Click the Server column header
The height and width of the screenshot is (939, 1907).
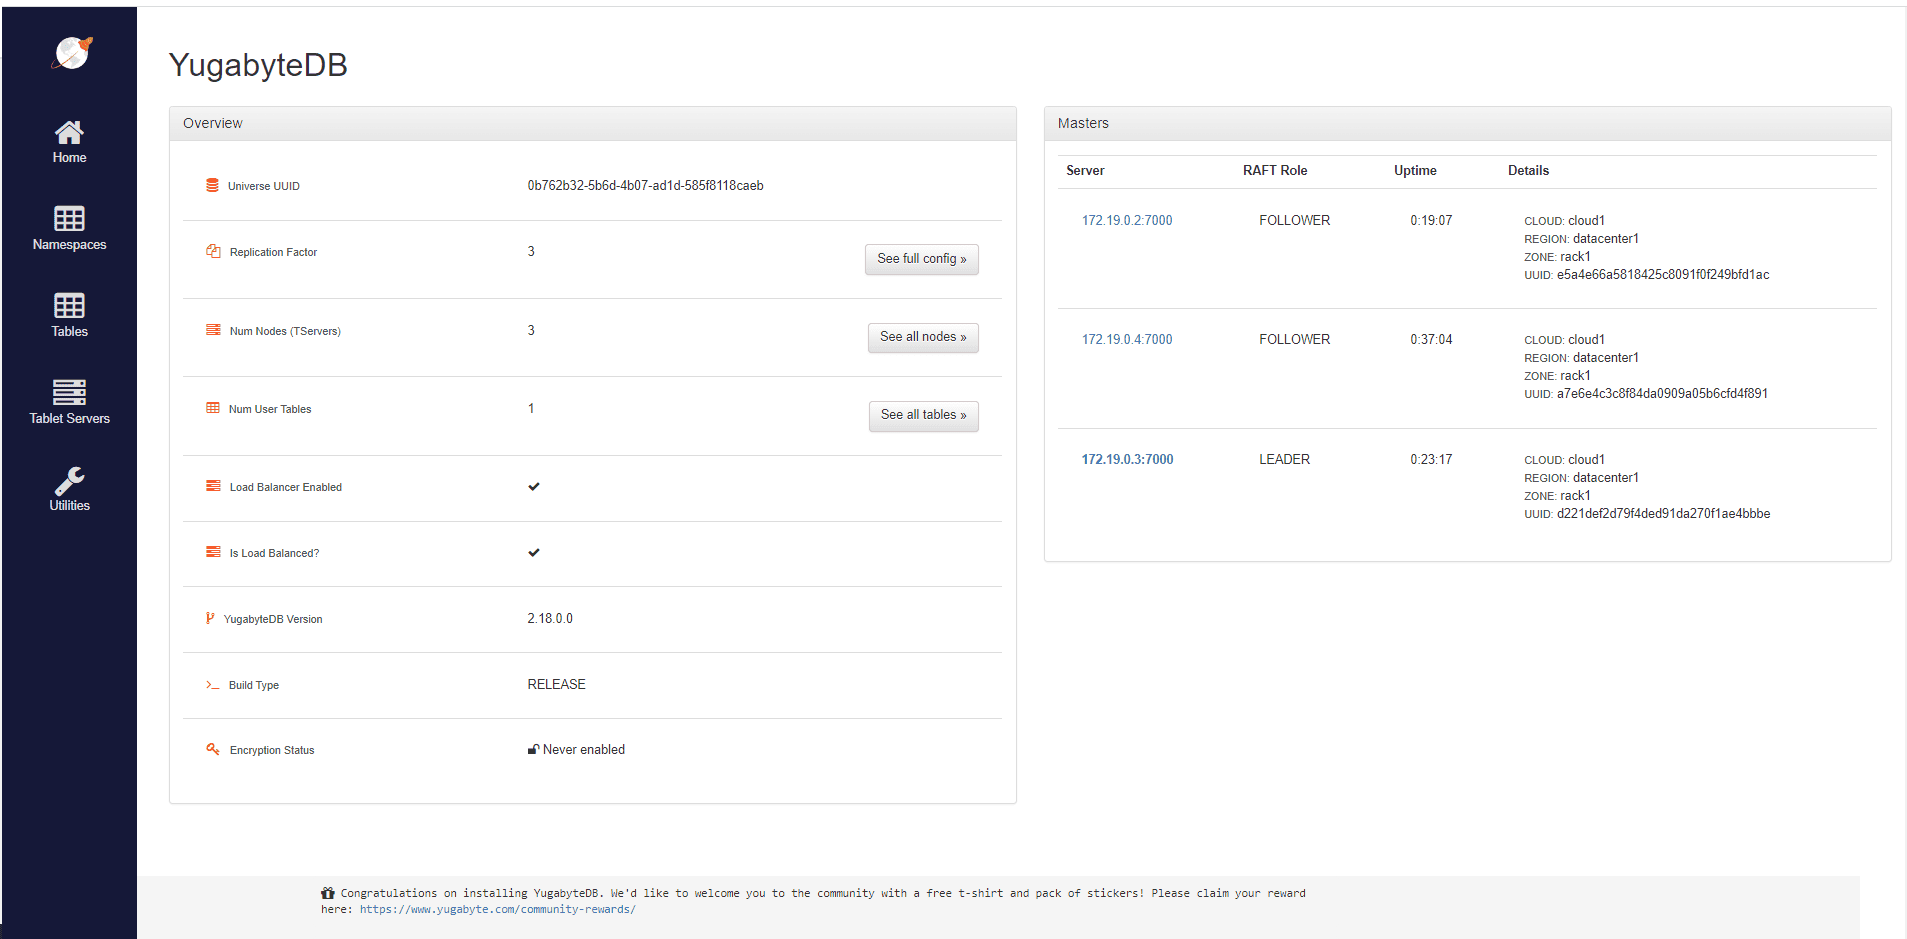[1085, 170]
